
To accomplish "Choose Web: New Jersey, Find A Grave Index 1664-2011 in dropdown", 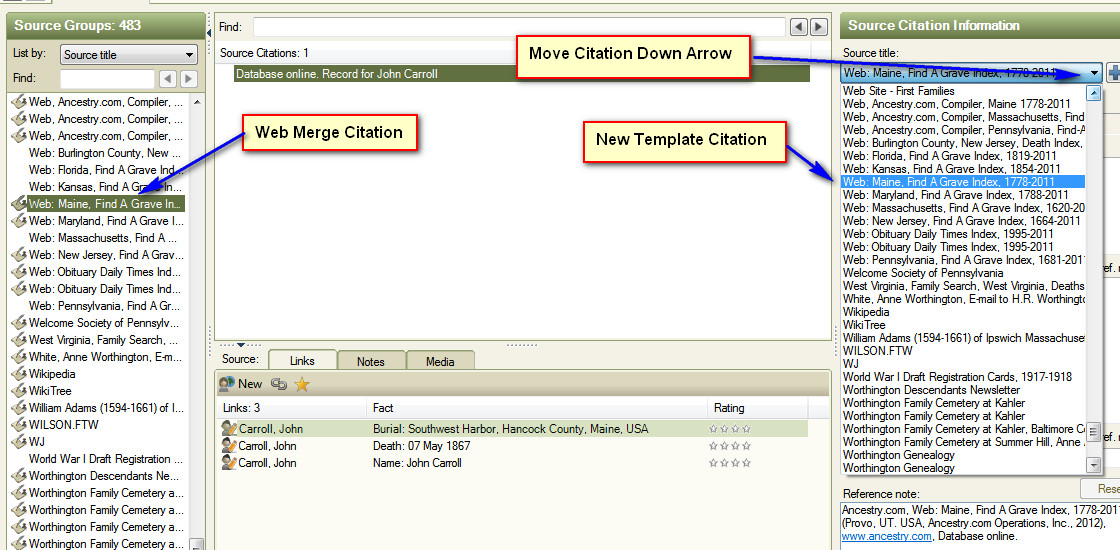I will [964, 221].
